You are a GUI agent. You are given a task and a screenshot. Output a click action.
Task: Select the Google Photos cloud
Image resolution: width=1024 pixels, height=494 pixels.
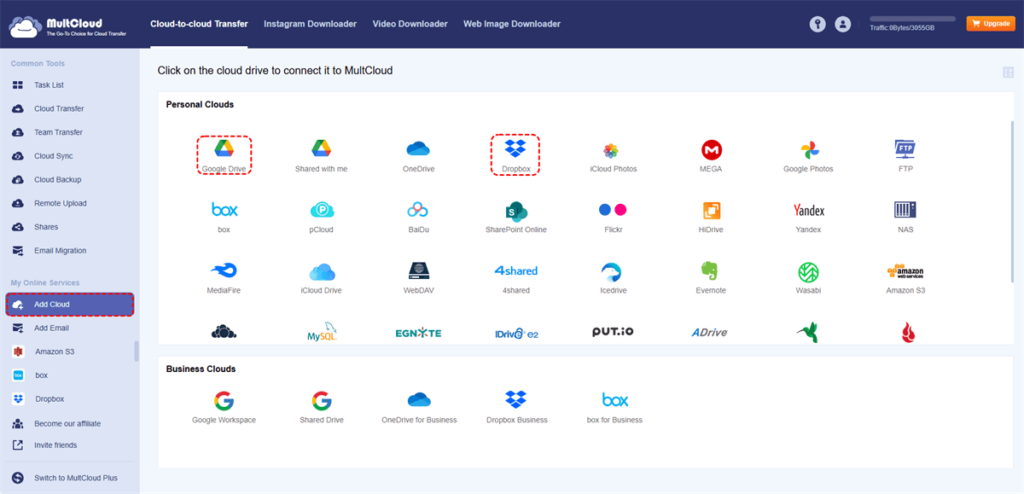(x=808, y=156)
